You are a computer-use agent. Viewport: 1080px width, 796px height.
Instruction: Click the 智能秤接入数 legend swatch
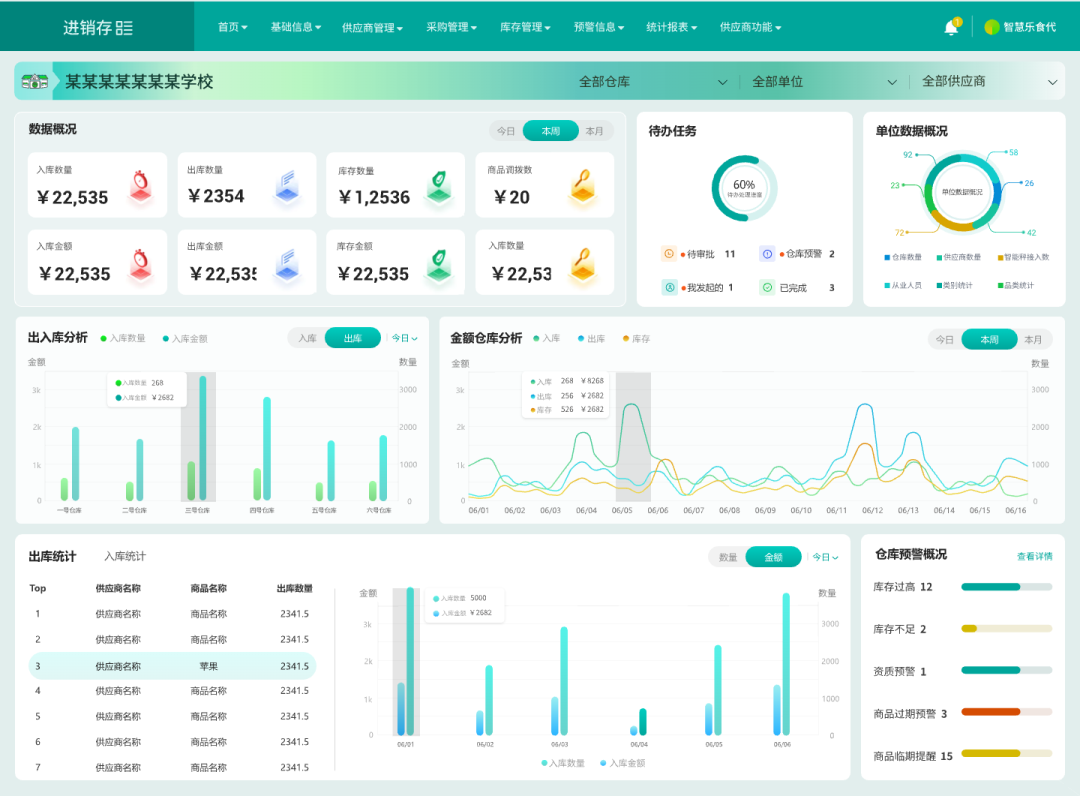(x=1000, y=258)
